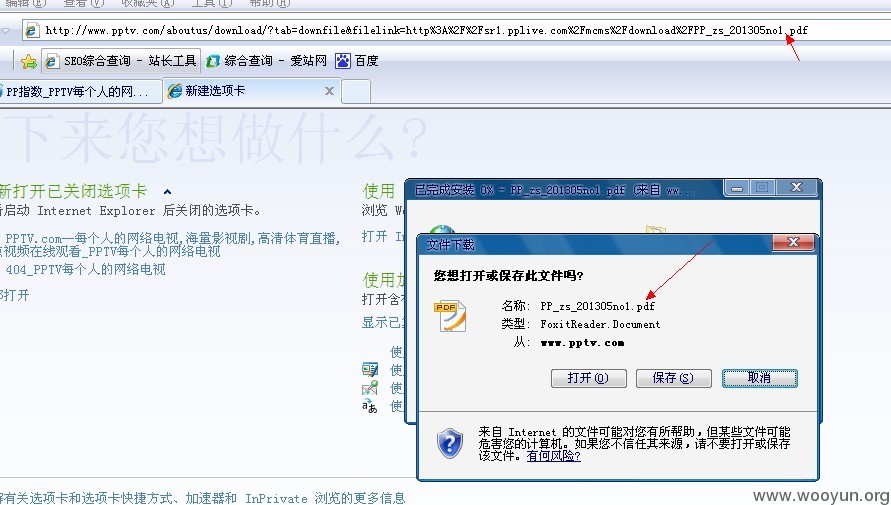This screenshot has width=891, height=505.
Task: Click the 打开(O) button in file download dialog
Action: tap(588, 378)
